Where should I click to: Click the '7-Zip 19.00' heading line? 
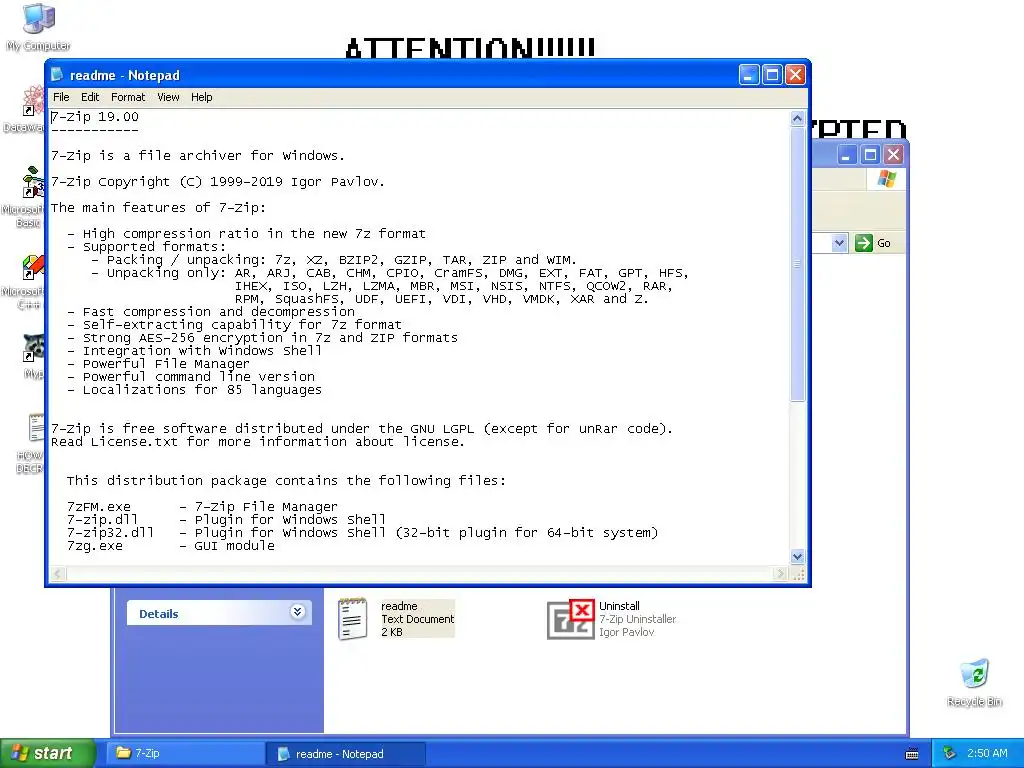95,117
